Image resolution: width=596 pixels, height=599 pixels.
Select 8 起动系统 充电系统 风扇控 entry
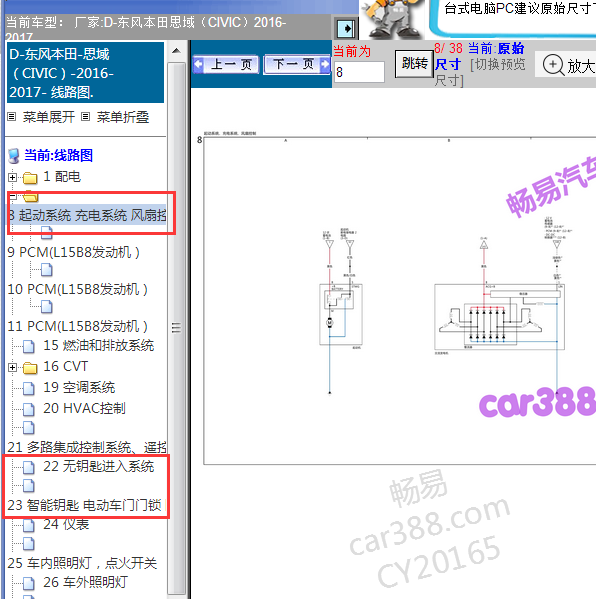tap(87, 215)
